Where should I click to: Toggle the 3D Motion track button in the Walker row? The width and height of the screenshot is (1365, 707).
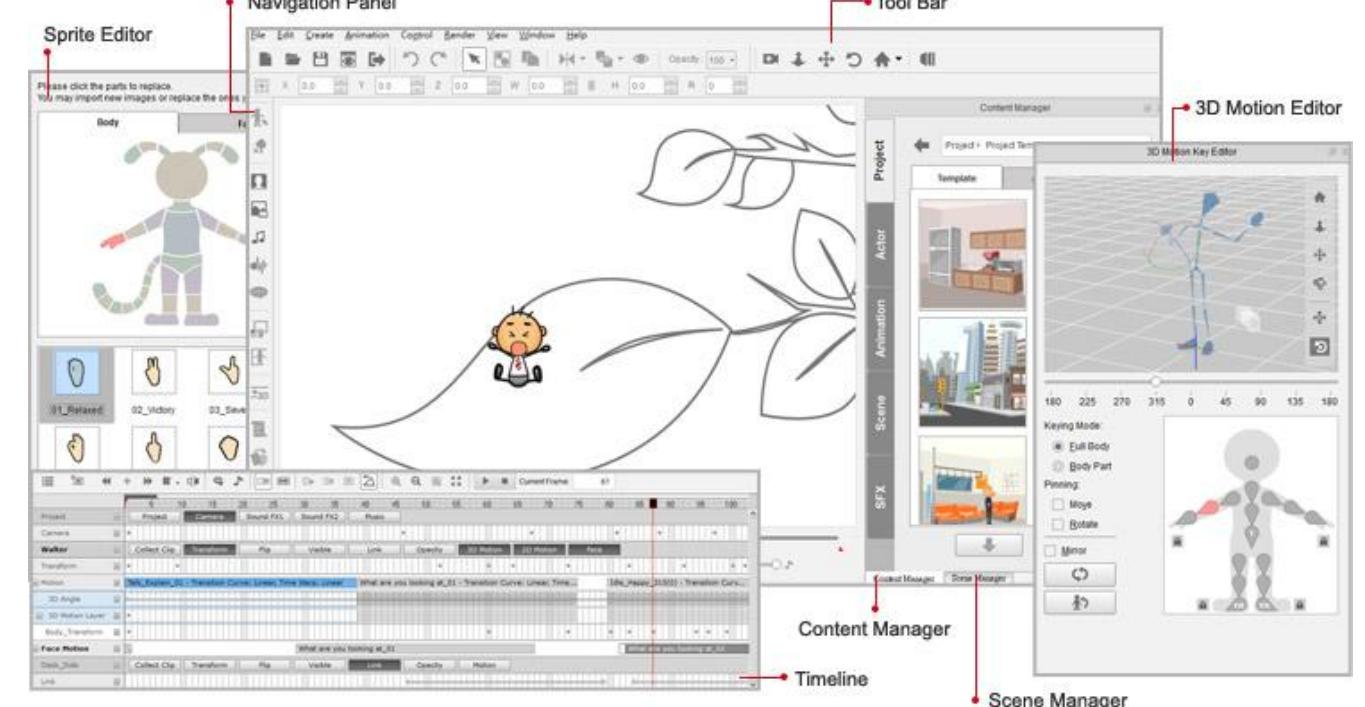[484, 549]
